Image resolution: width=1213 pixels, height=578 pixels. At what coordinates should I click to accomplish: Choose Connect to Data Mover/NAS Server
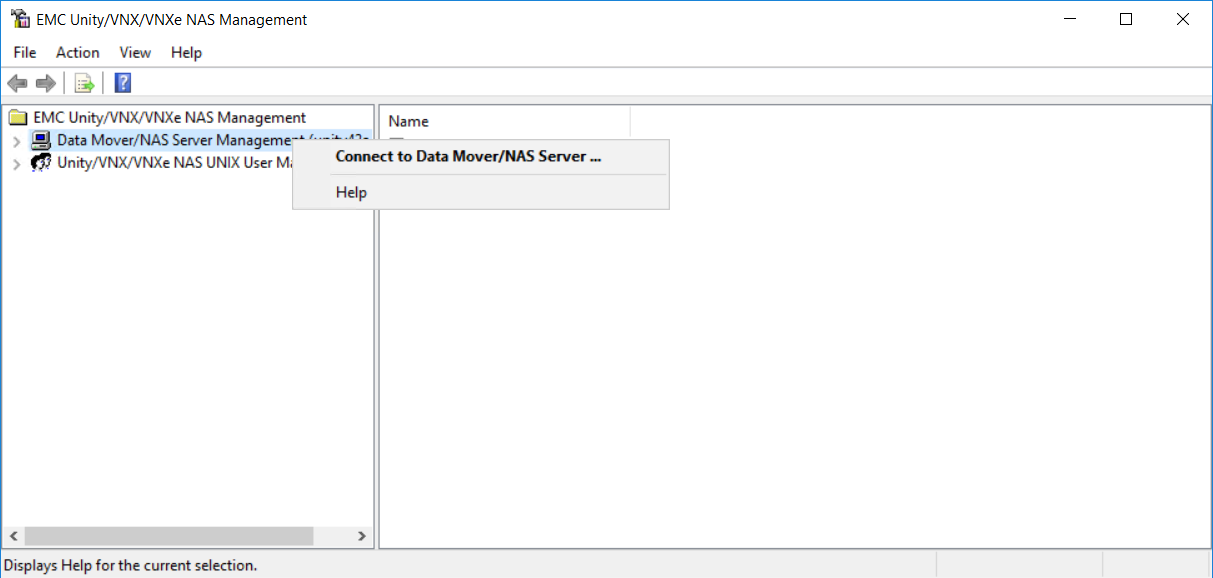(x=468, y=156)
